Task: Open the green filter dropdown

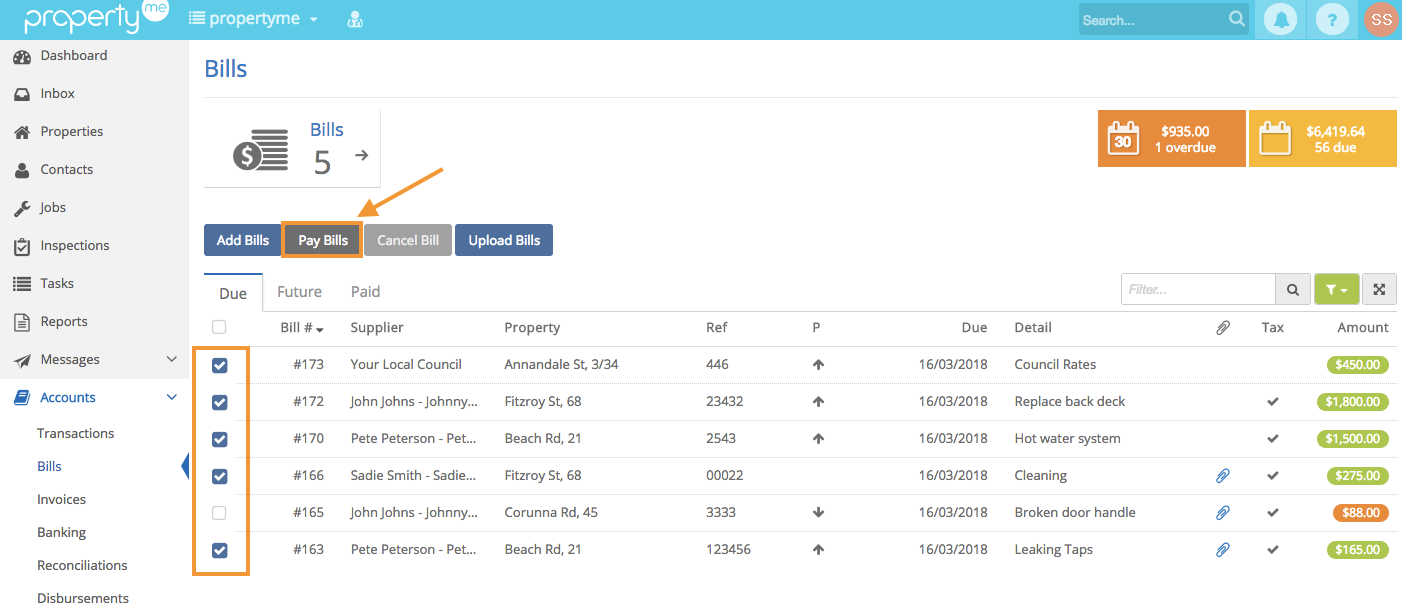Action: (1337, 289)
